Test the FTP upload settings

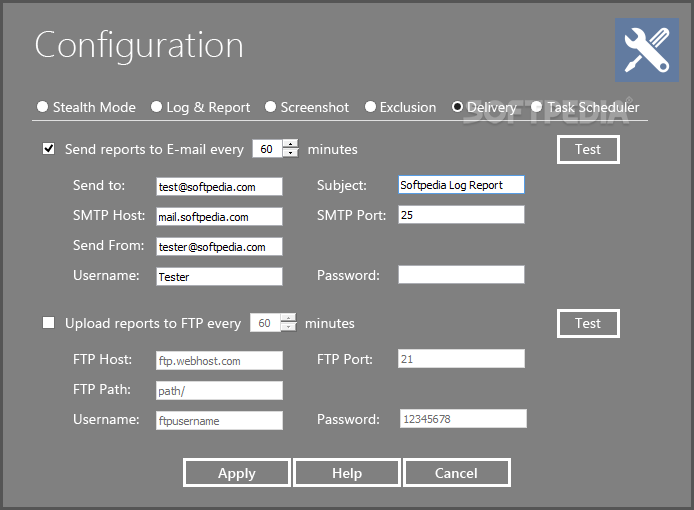[588, 324]
